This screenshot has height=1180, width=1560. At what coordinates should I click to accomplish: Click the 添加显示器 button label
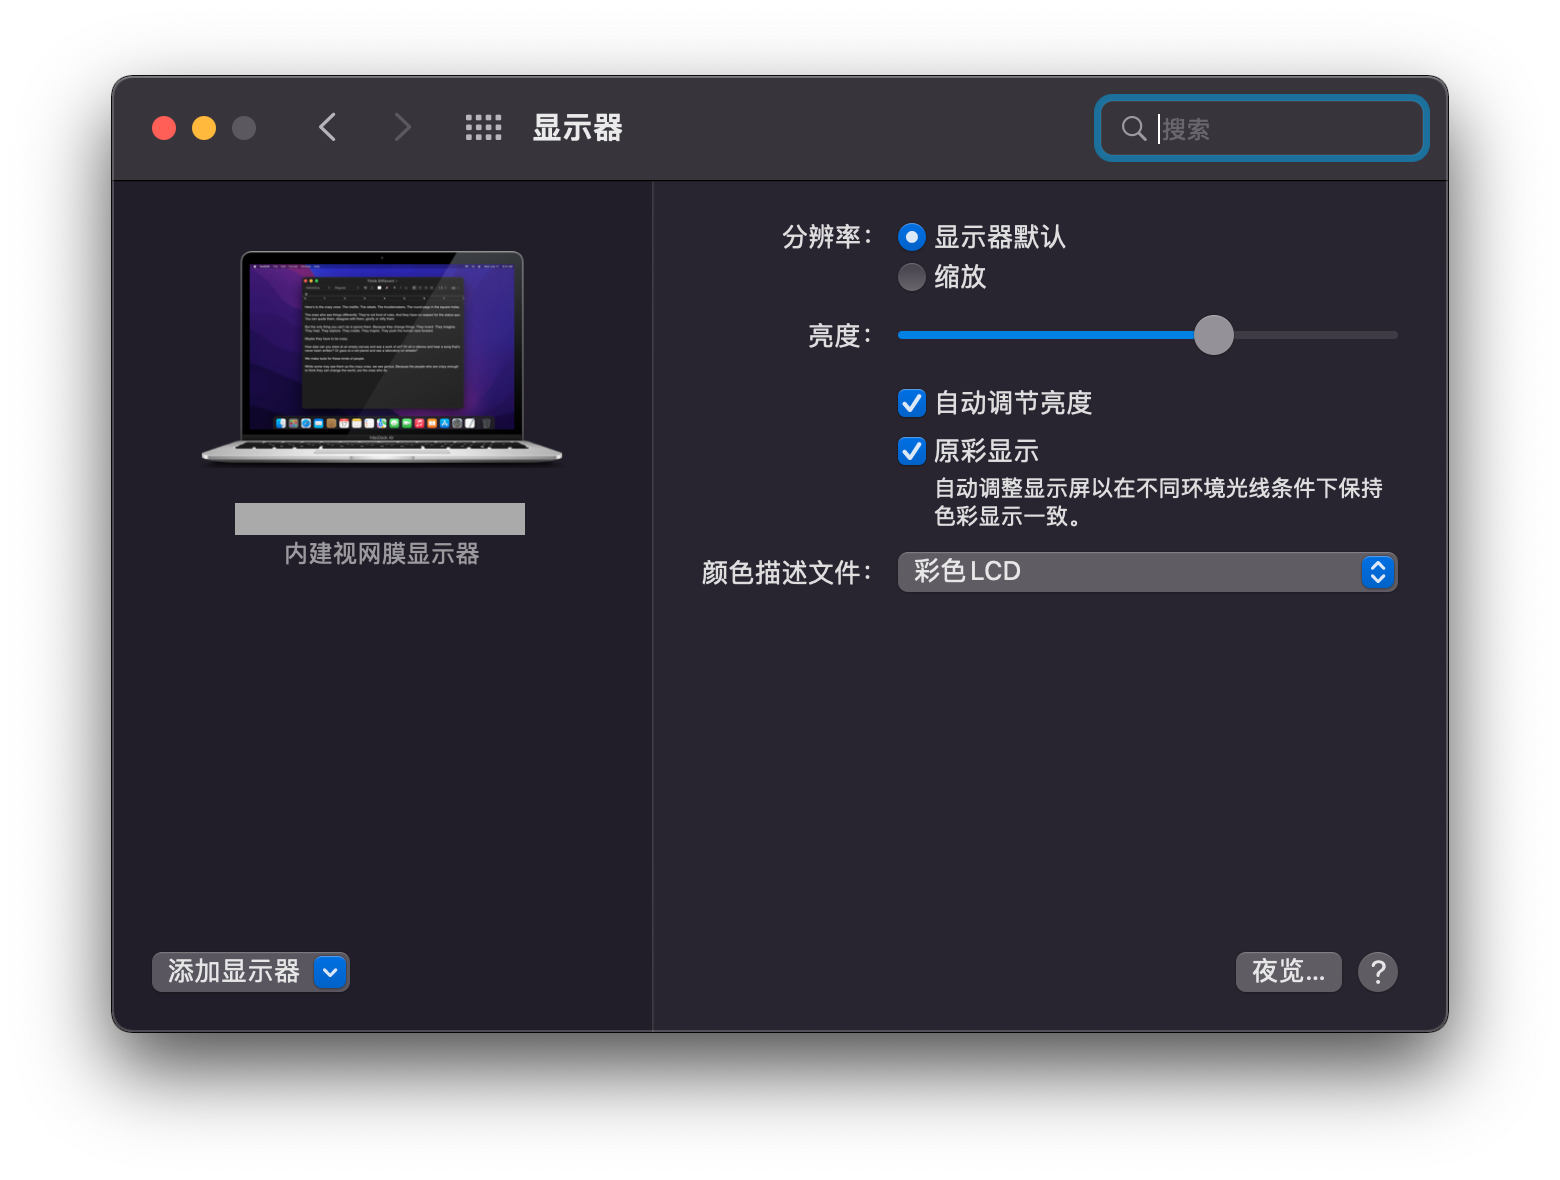[x=234, y=972]
